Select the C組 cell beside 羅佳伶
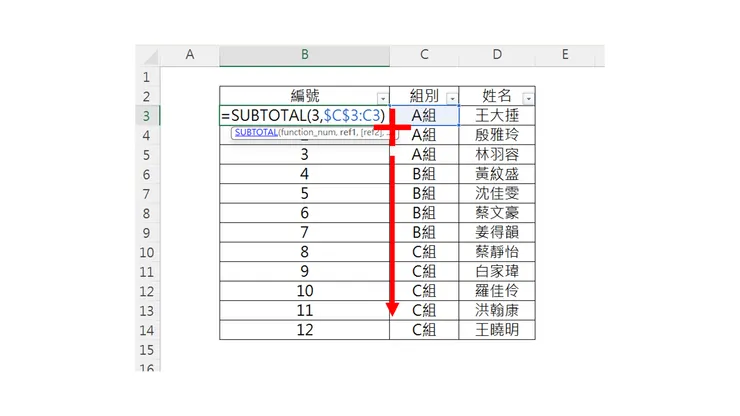Viewport: 740px width, 416px height. coord(424,291)
